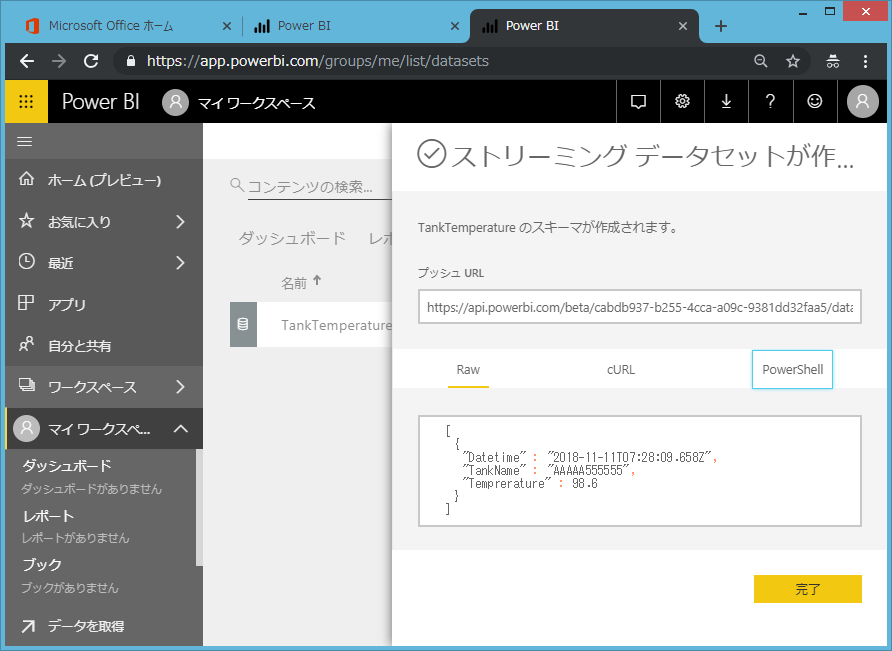Click the search magnifier icon in content list

237,185
